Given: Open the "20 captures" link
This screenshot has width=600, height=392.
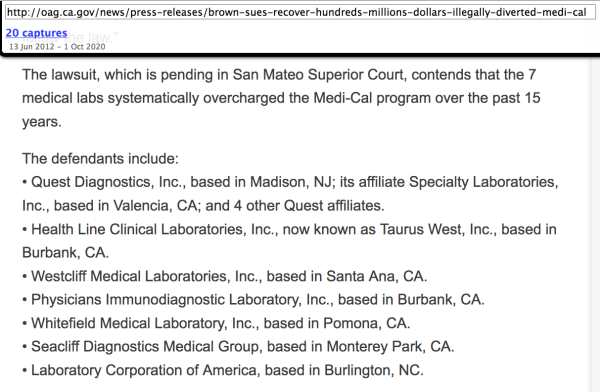Looking at the screenshot, I should point(36,33).
